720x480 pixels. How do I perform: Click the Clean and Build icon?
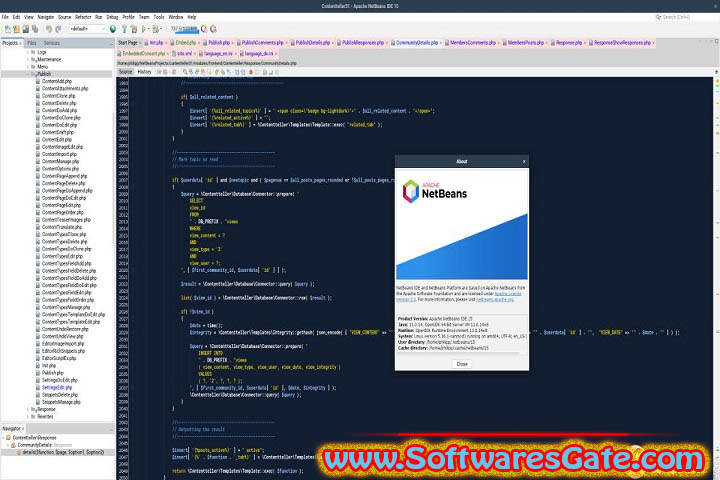[x=134, y=29]
